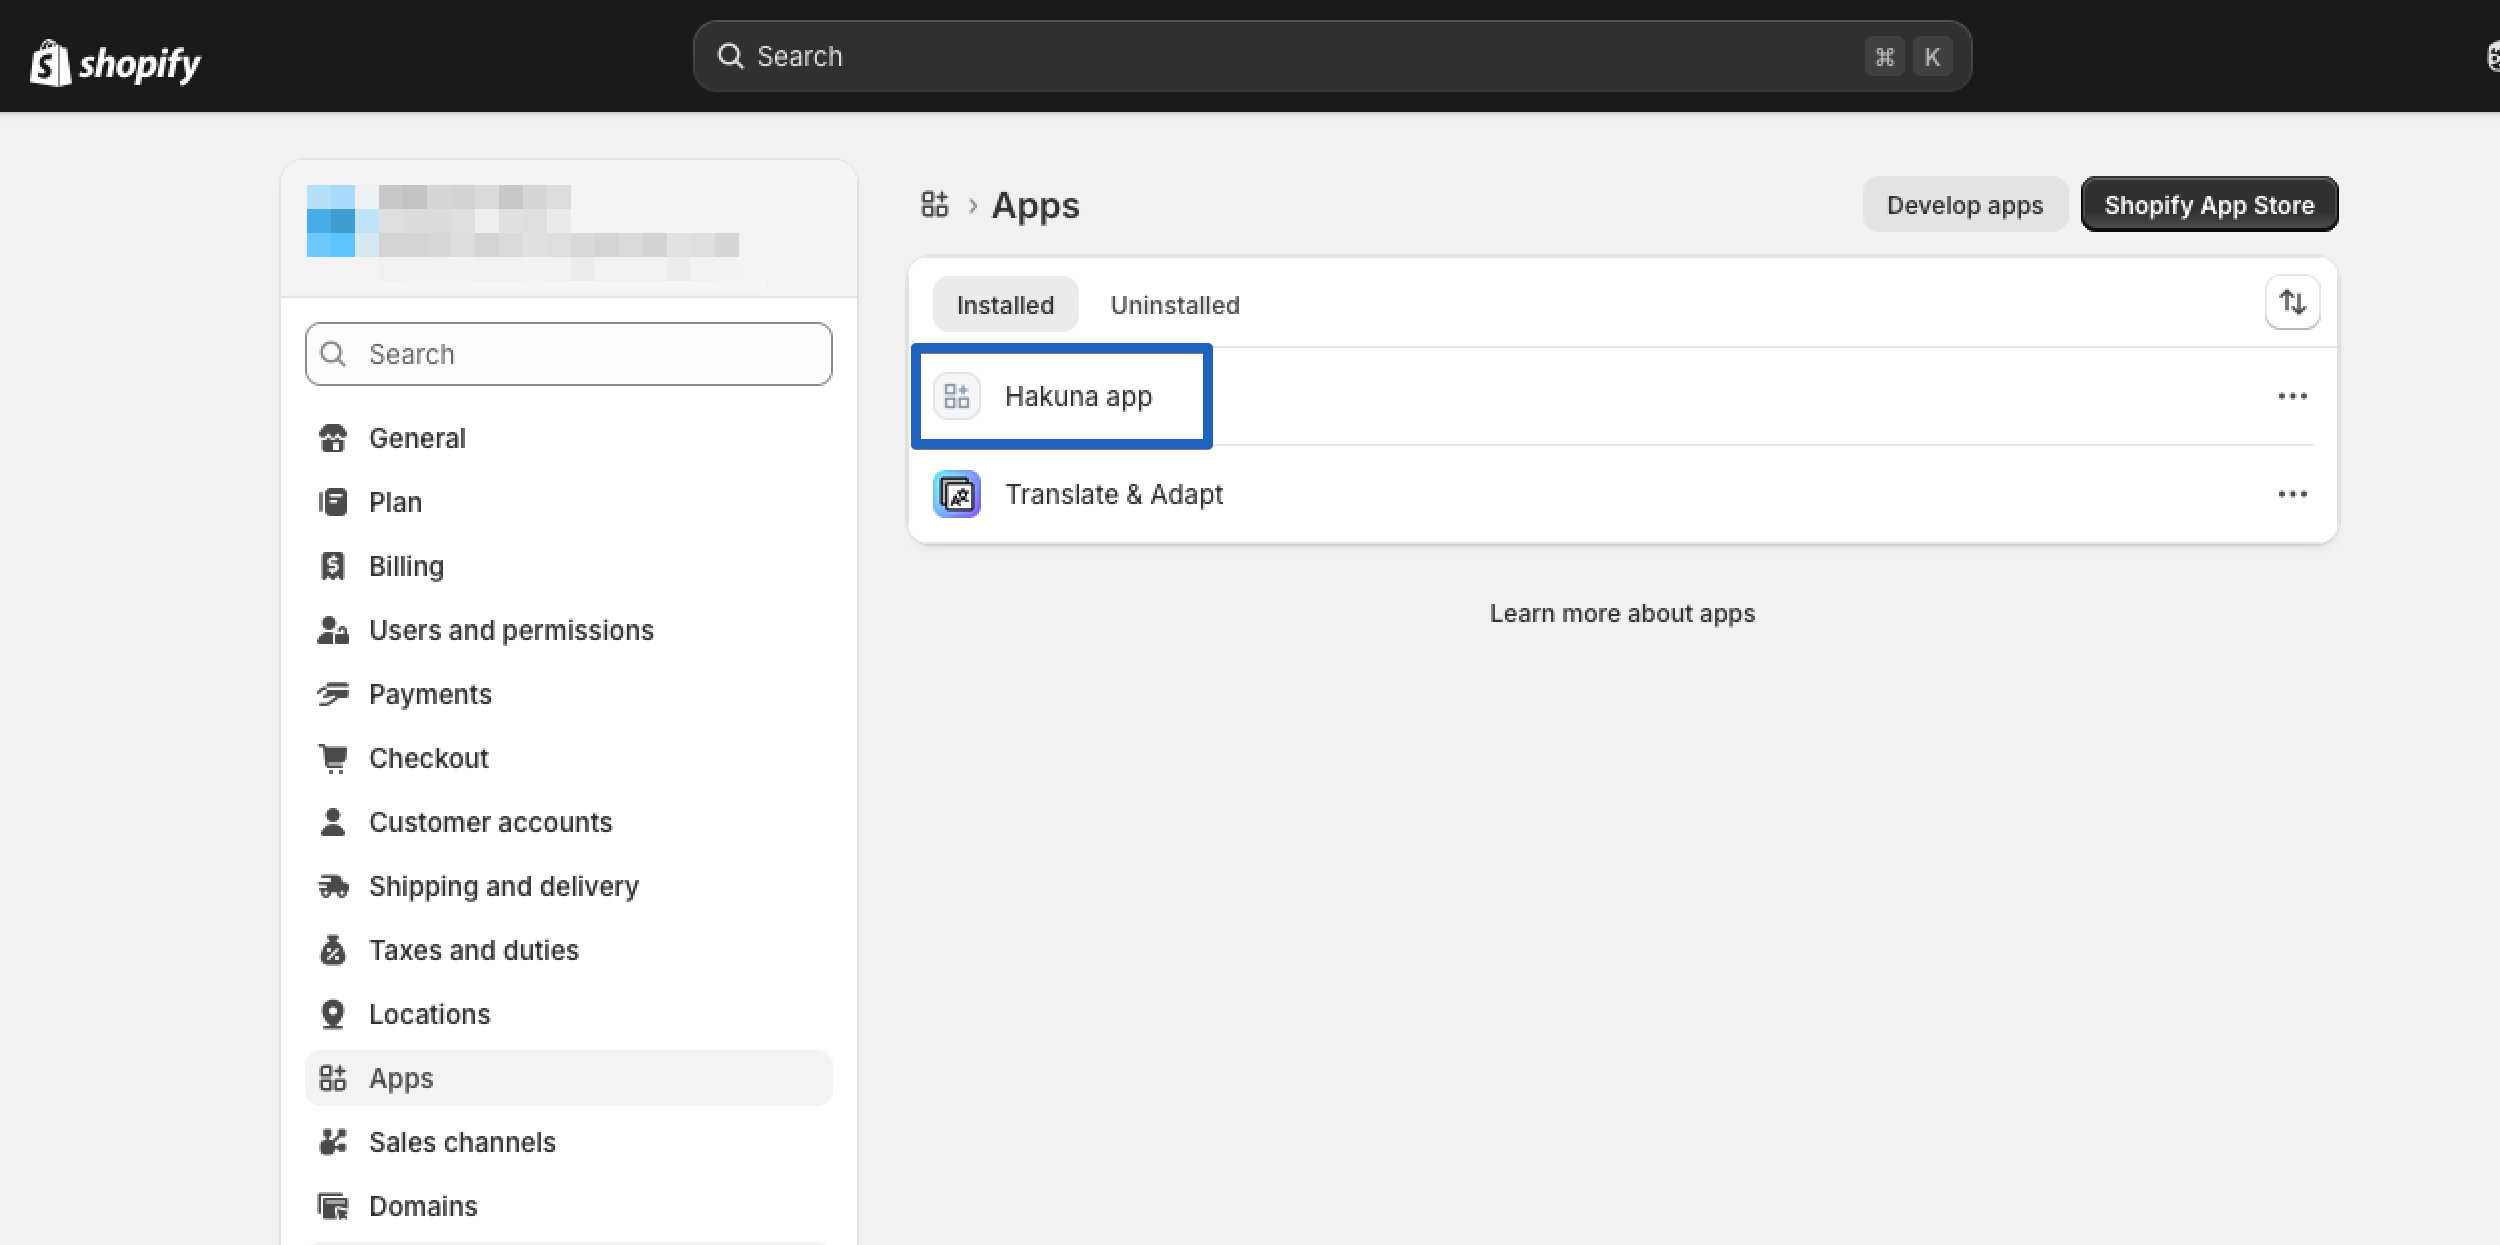
Task: Click the Translate & Adapt app icon
Action: [957, 494]
